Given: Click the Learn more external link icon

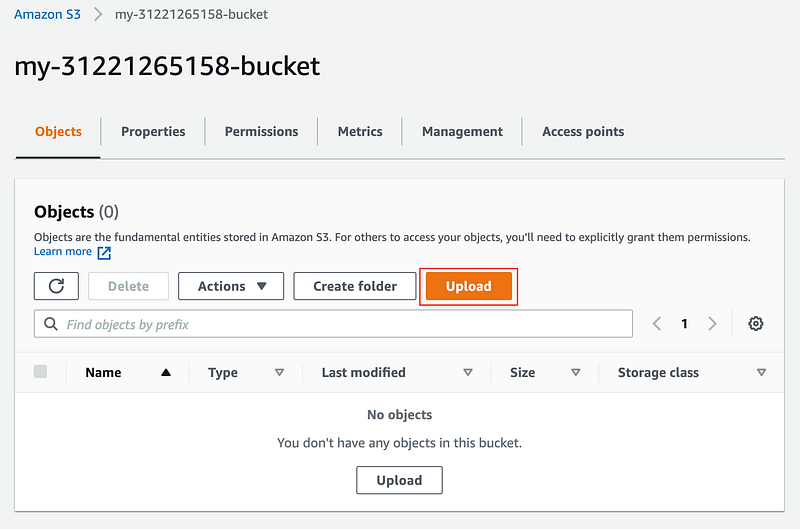Looking at the screenshot, I should point(104,253).
